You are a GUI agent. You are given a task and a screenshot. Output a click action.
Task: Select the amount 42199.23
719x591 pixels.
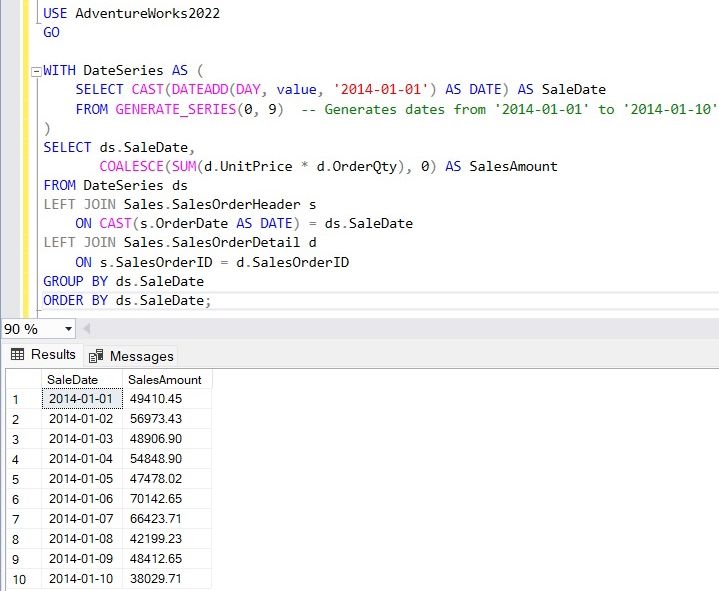click(167, 538)
